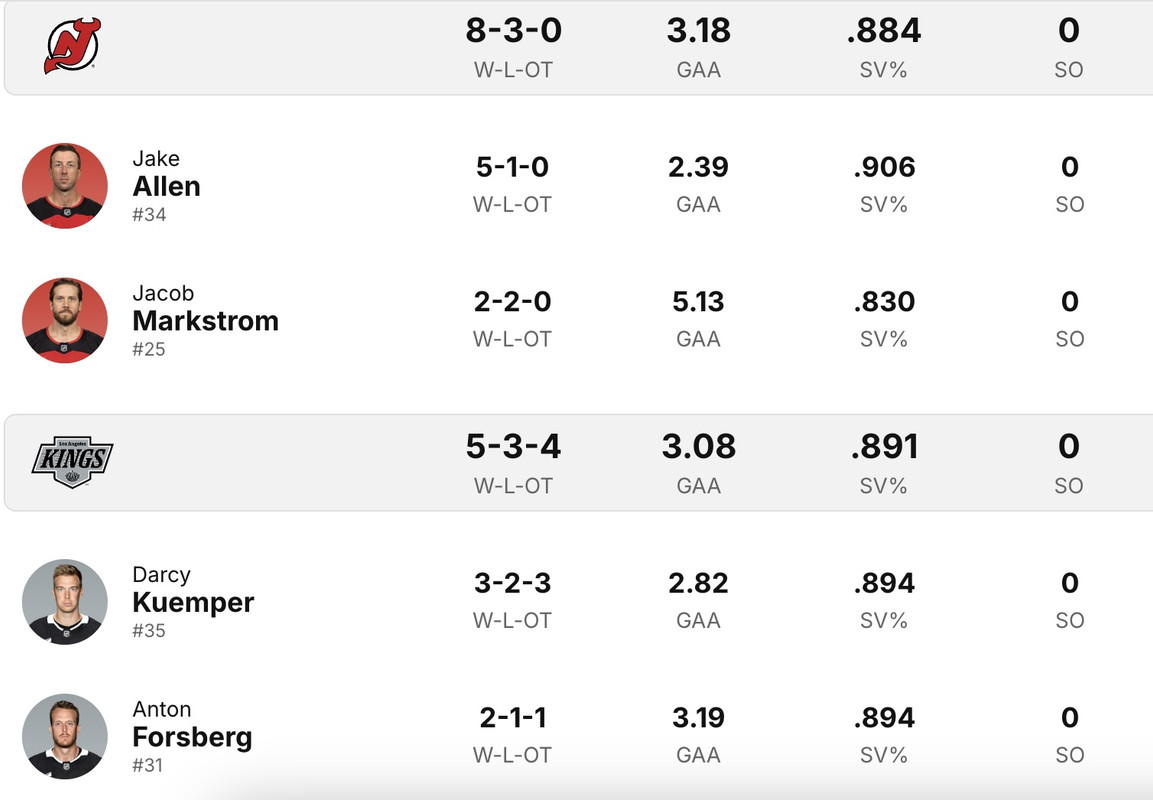Viewport: 1153px width, 800px height.
Task: Select the Darcy Kuemper name link
Action: [x=193, y=602]
